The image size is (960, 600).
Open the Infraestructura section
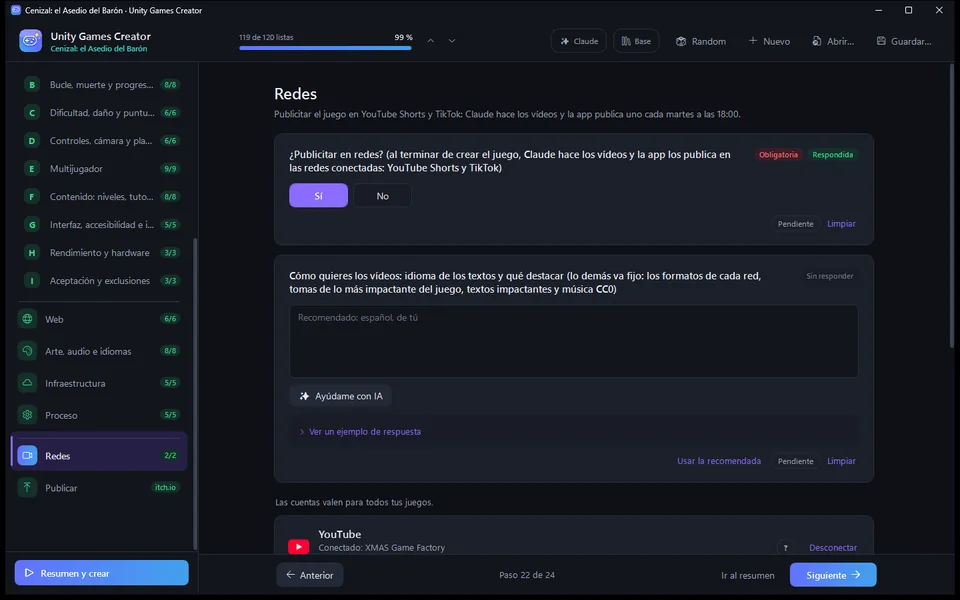(99, 383)
